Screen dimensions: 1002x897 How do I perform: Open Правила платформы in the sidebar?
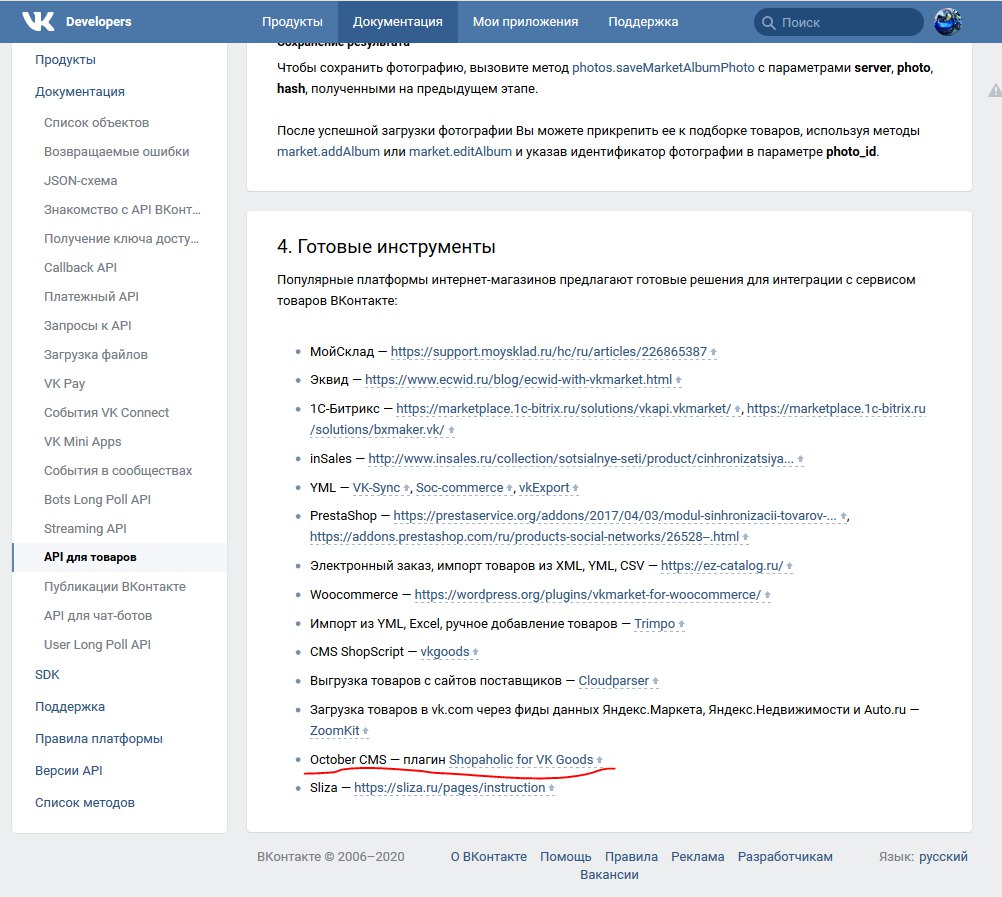[x=99, y=739]
